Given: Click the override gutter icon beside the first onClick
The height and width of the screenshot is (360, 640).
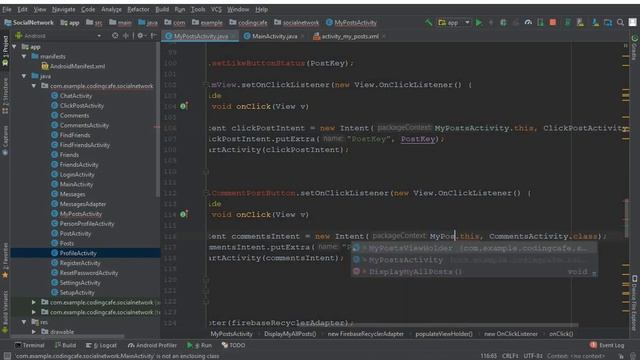Looking at the screenshot, I should click(183, 106).
